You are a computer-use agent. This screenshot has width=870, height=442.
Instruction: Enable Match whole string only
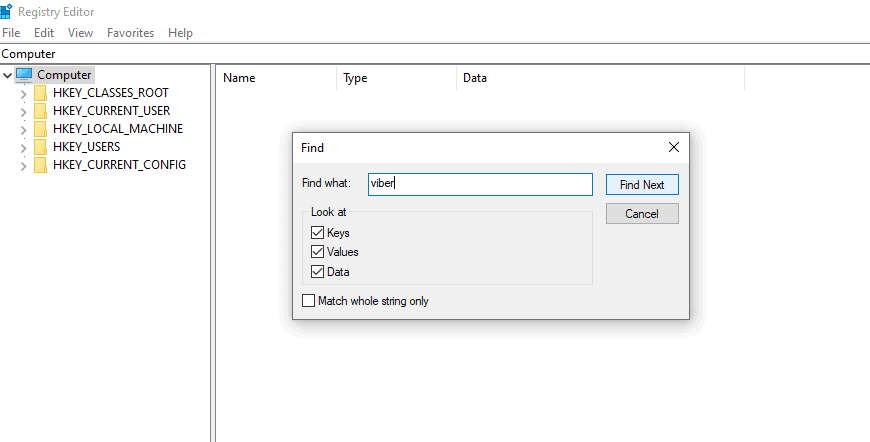(x=309, y=301)
